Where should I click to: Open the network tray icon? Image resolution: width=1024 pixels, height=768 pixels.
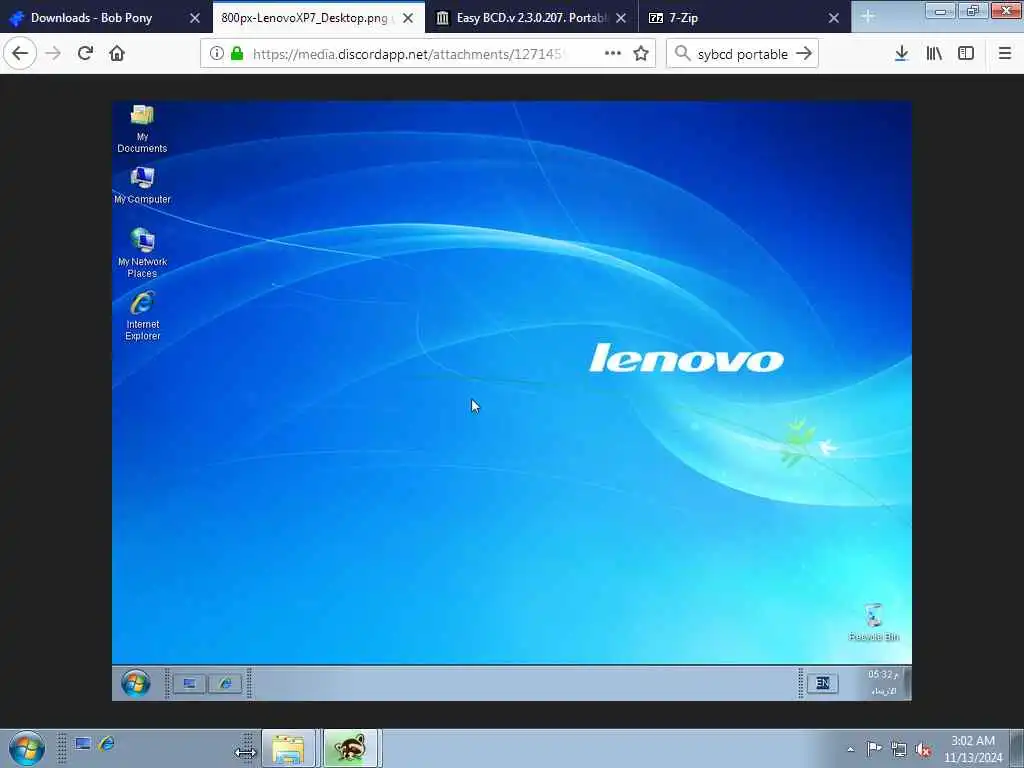(899, 749)
